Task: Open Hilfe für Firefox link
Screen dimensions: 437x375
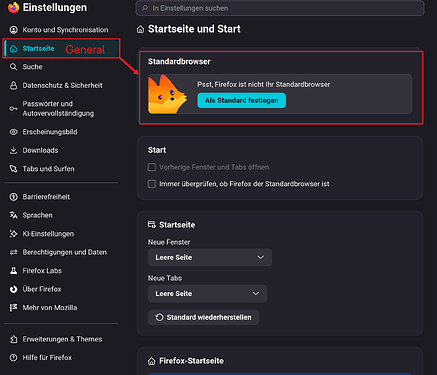Action: [61, 358]
